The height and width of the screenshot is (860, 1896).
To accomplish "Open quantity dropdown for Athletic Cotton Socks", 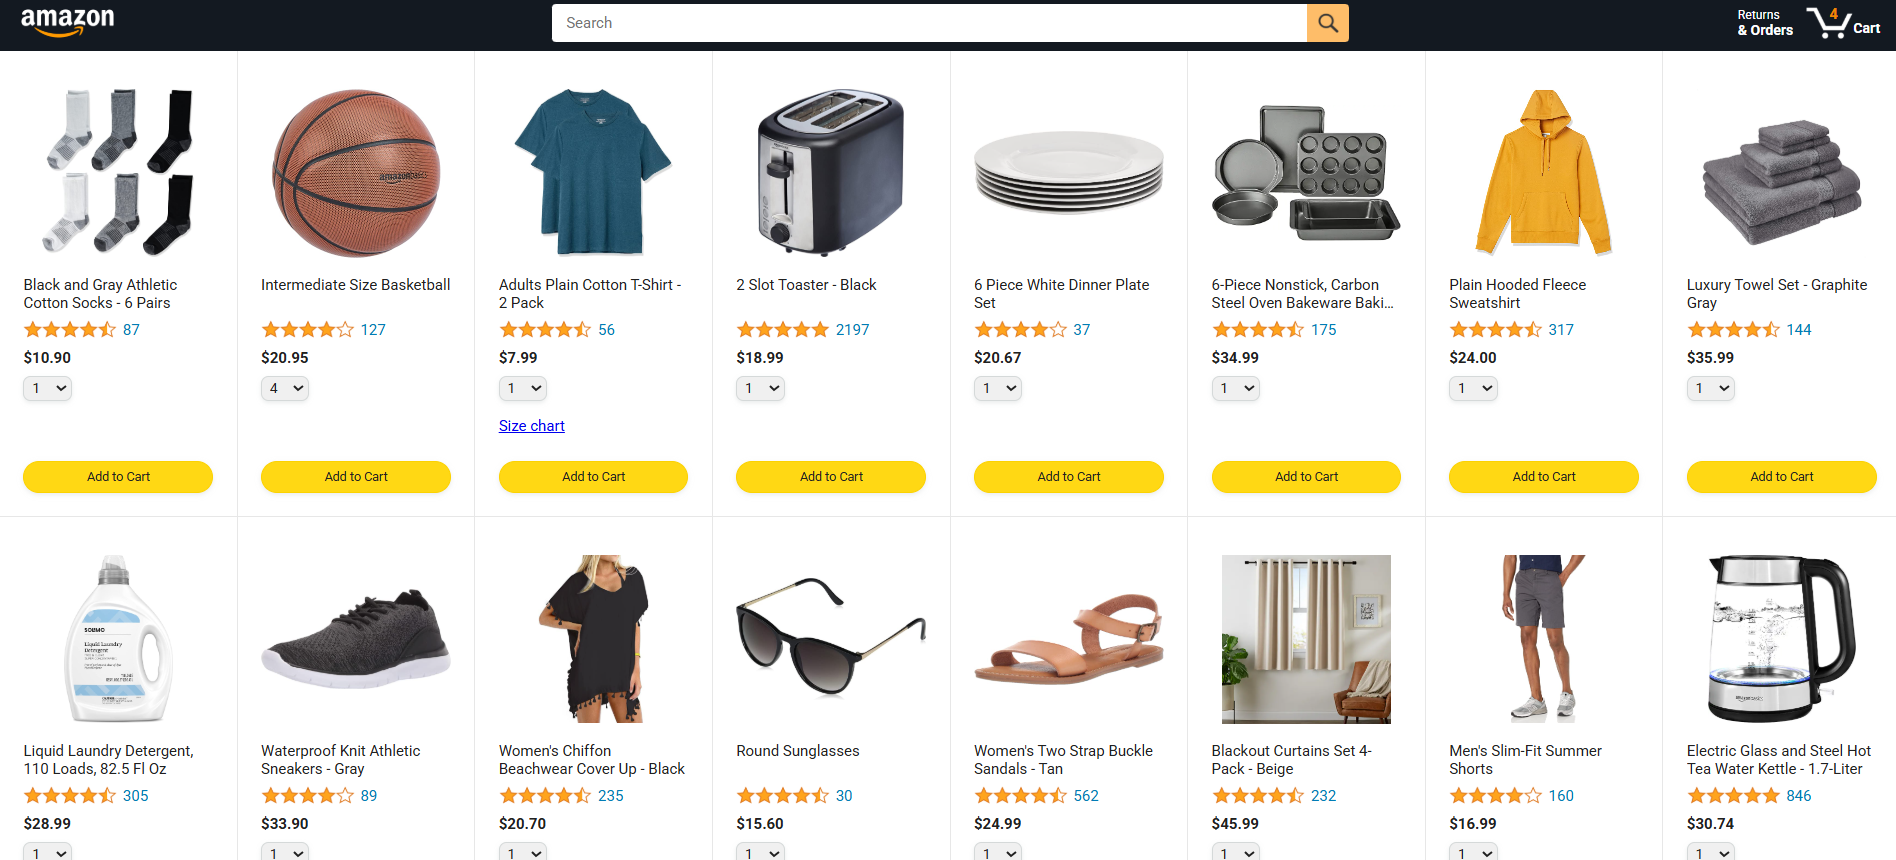I will pyautogui.click(x=48, y=388).
